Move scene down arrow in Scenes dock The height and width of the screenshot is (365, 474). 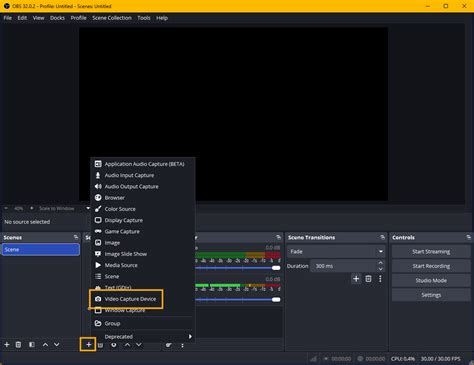pos(57,344)
